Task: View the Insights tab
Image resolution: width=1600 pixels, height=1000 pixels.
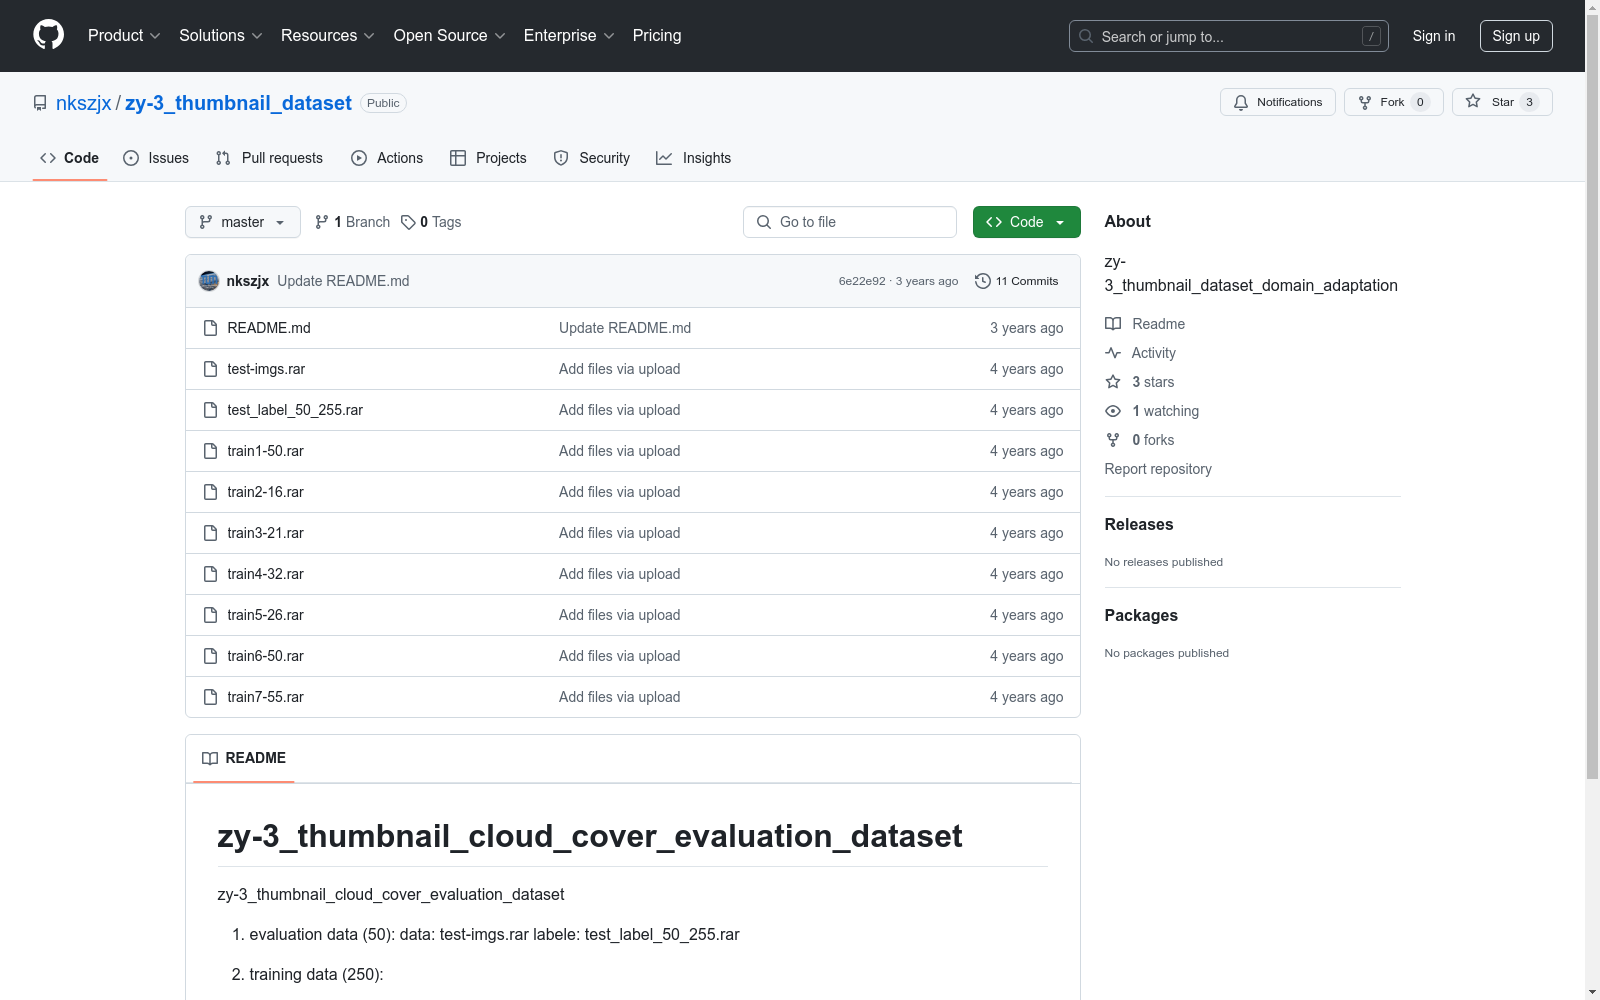Action: [x=694, y=158]
